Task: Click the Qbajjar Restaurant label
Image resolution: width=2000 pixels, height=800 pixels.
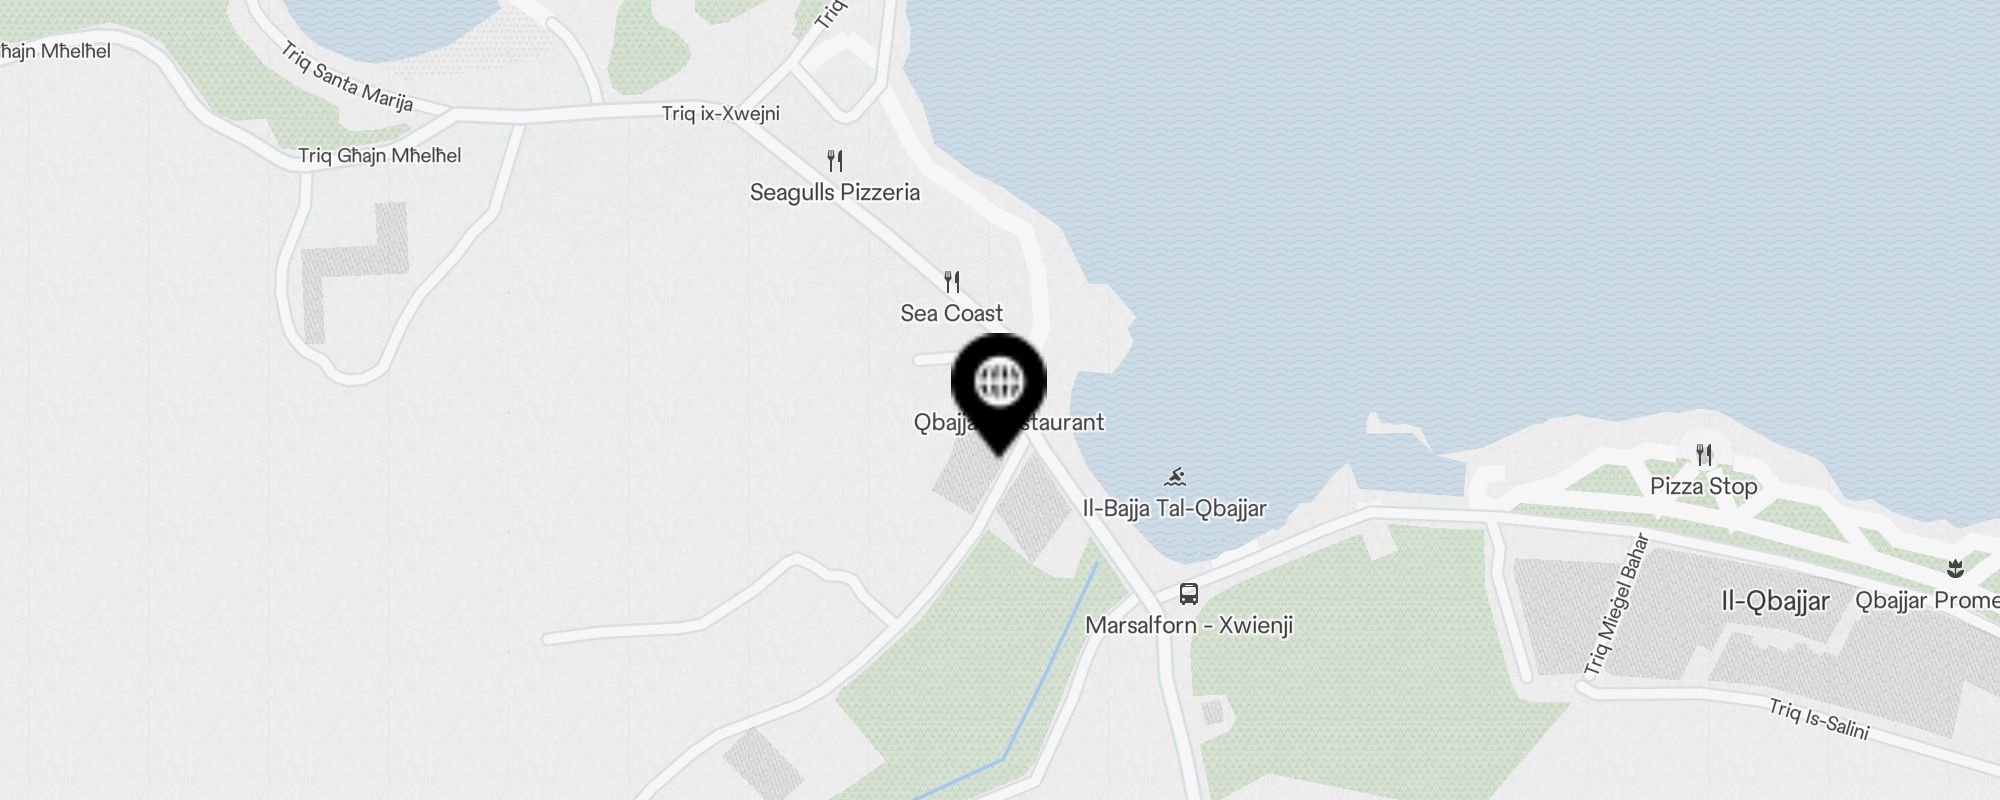Action: pos(1009,422)
